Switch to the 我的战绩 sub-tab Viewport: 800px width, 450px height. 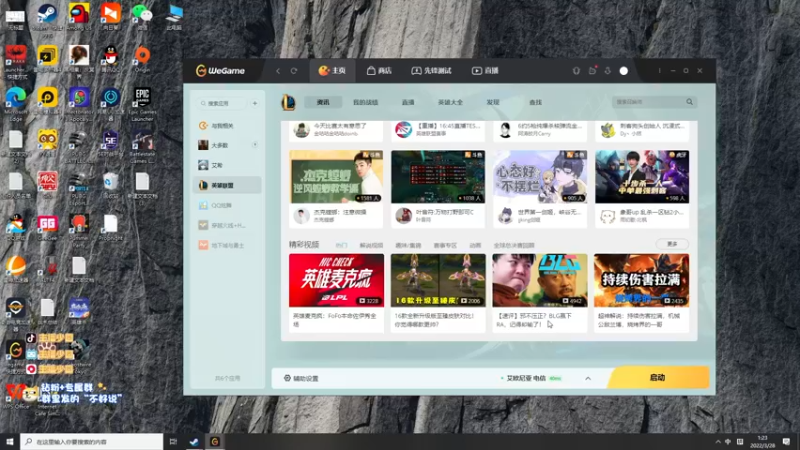[x=365, y=102]
